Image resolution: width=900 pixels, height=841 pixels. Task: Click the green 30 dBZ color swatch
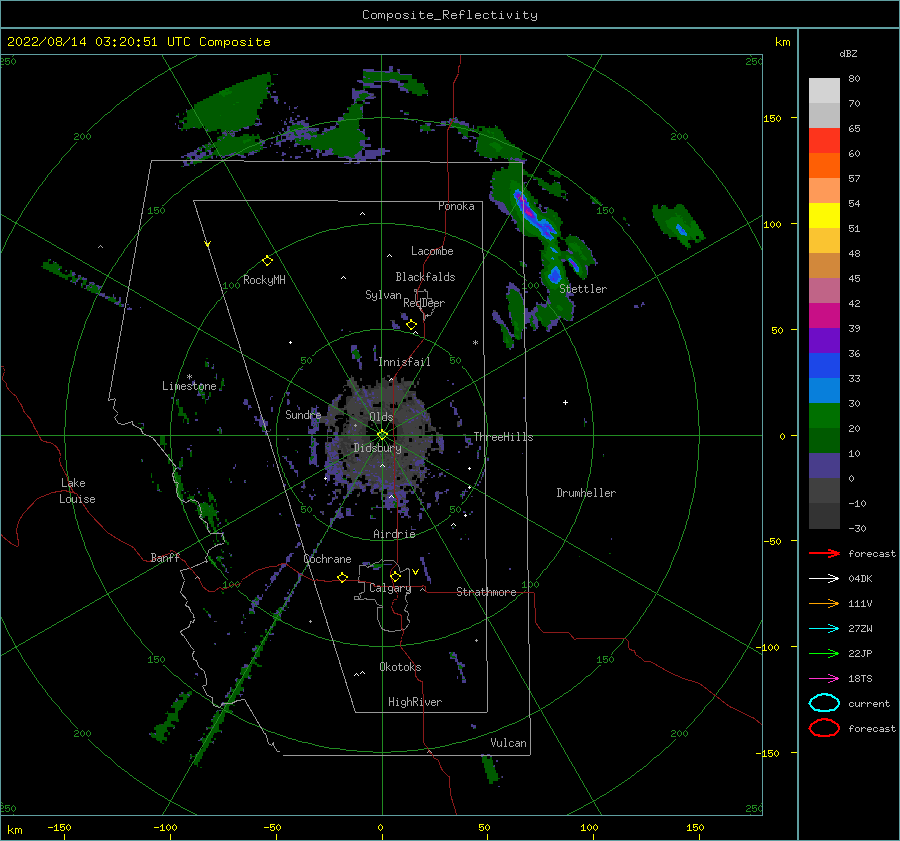824,415
